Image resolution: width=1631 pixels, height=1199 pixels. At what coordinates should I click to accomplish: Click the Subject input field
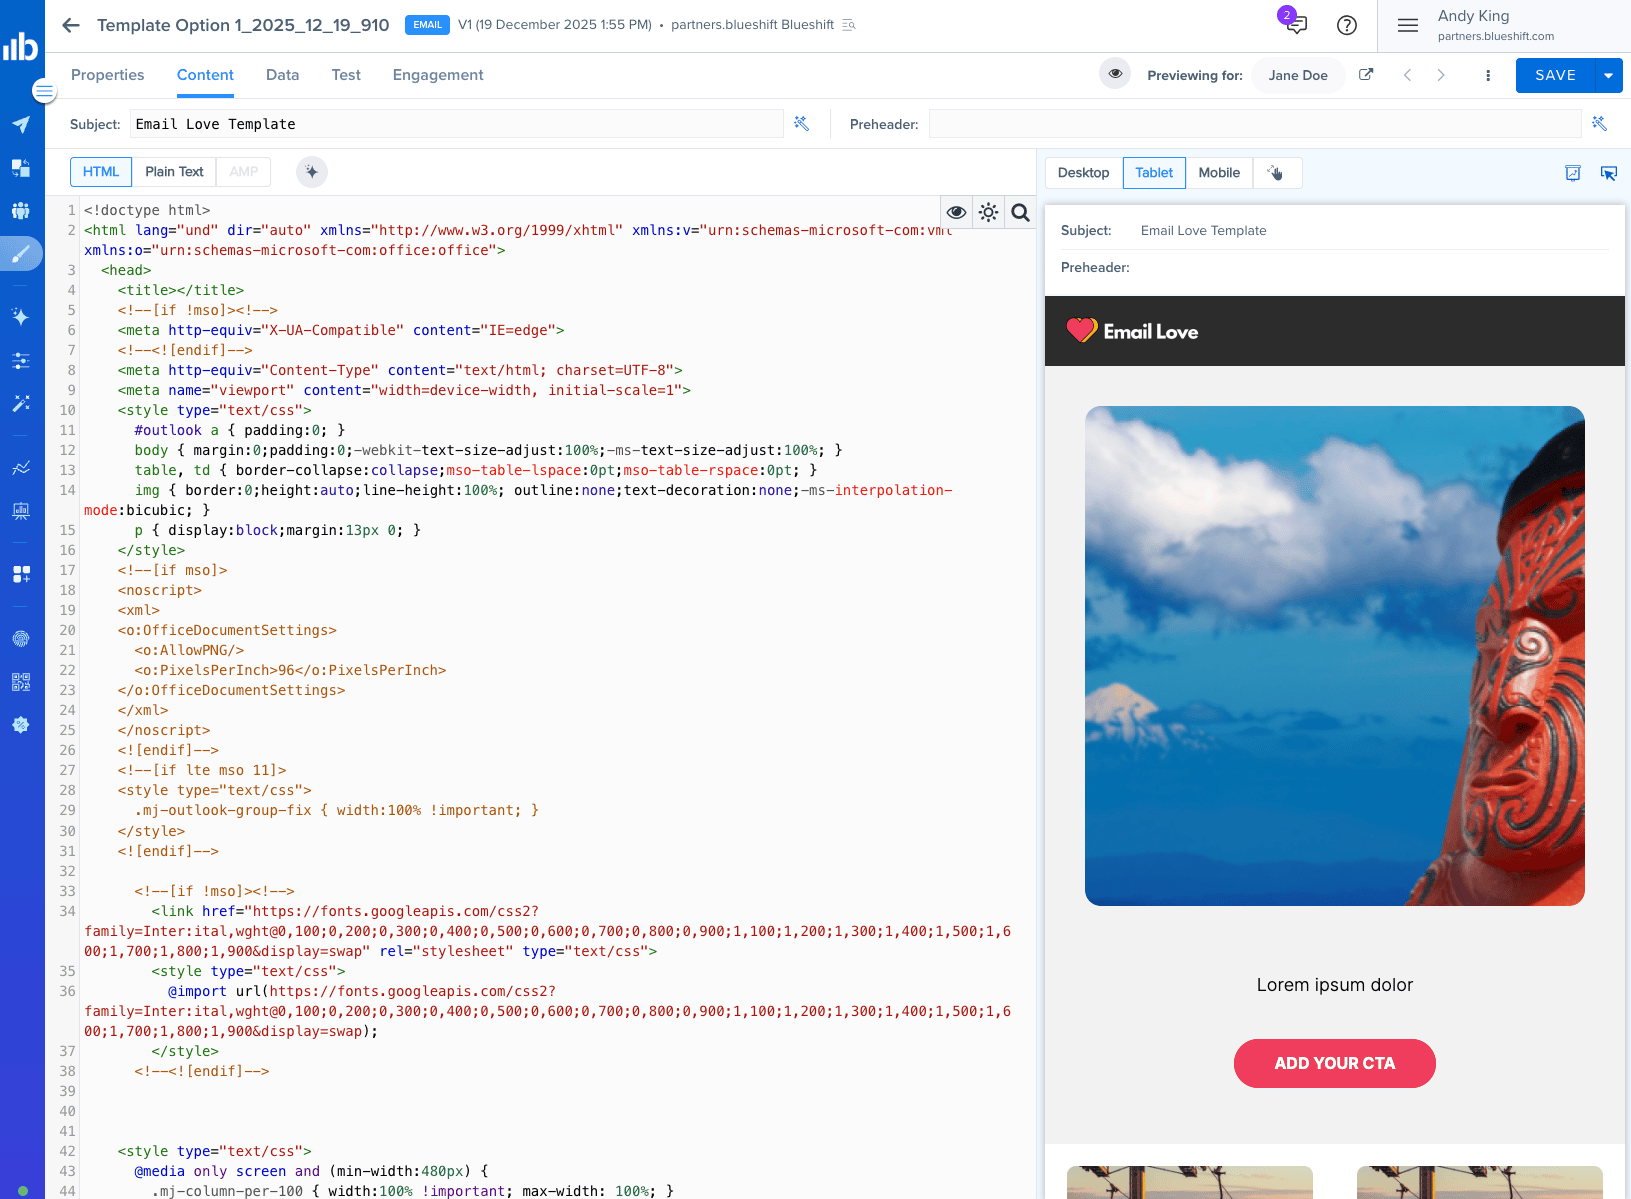pyautogui.click(x=457, y=124)
